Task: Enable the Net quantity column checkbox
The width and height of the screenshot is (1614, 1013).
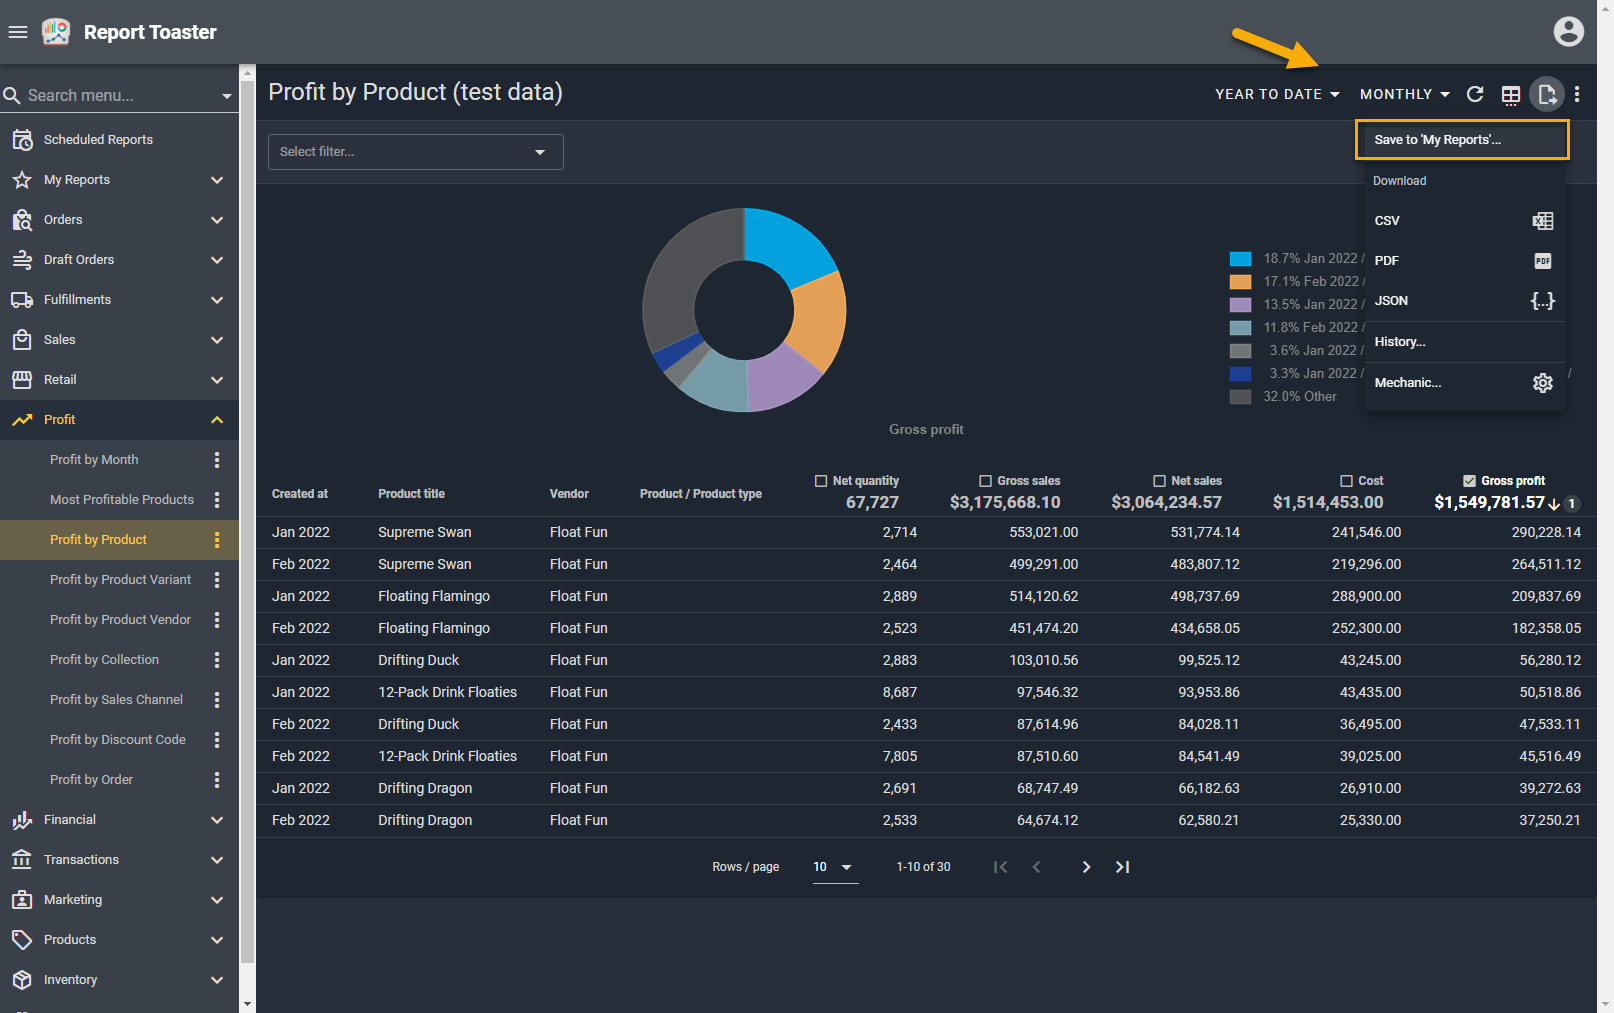Action: [x=821, y=481]
